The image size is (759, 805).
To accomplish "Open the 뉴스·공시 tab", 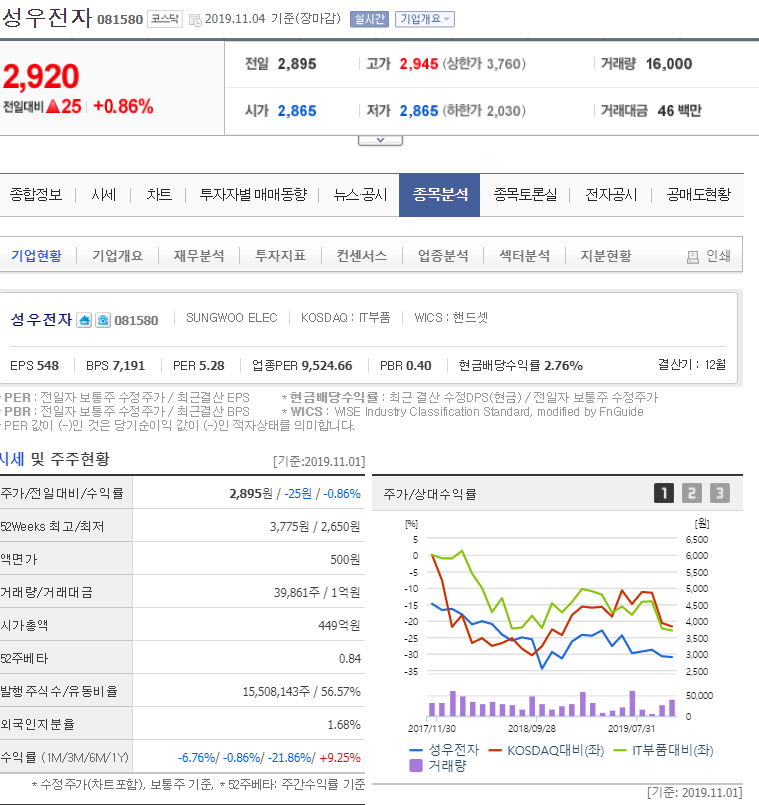I will (360, 195).
